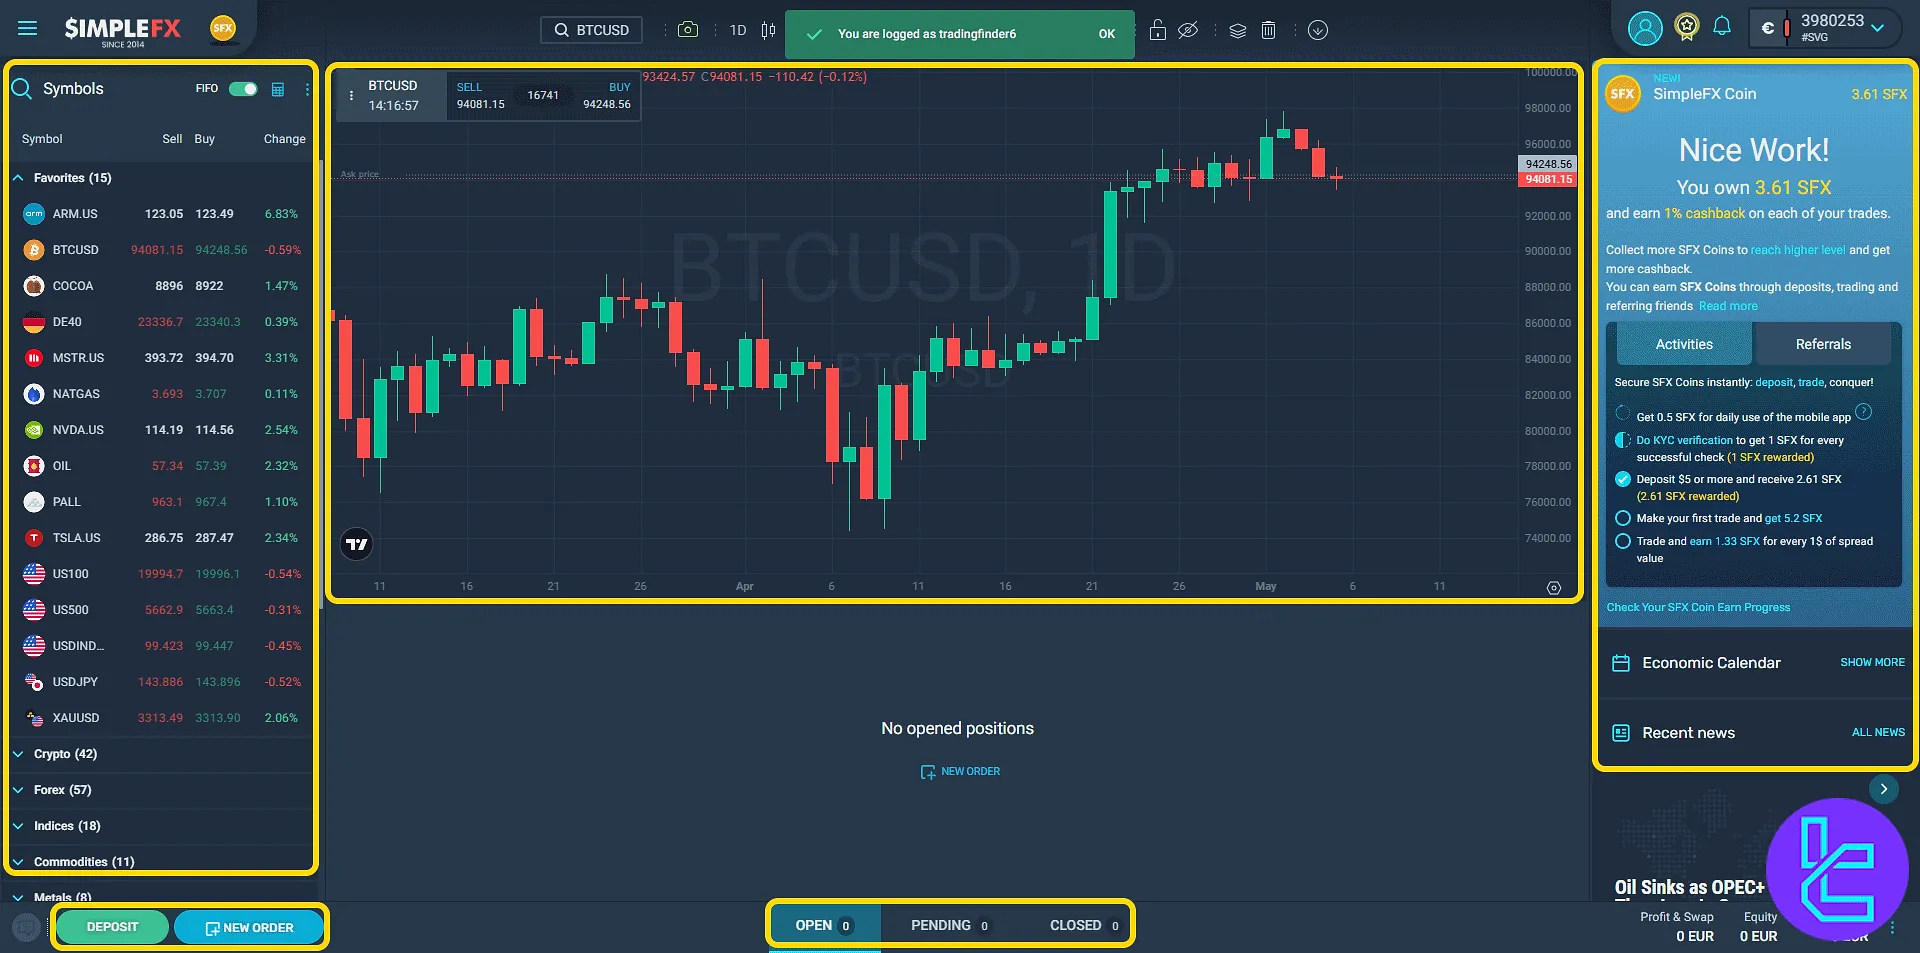The height and width of the screenshot is (953, 1920).
Task: Open the user profile avatar
Action: point(1645,28)
